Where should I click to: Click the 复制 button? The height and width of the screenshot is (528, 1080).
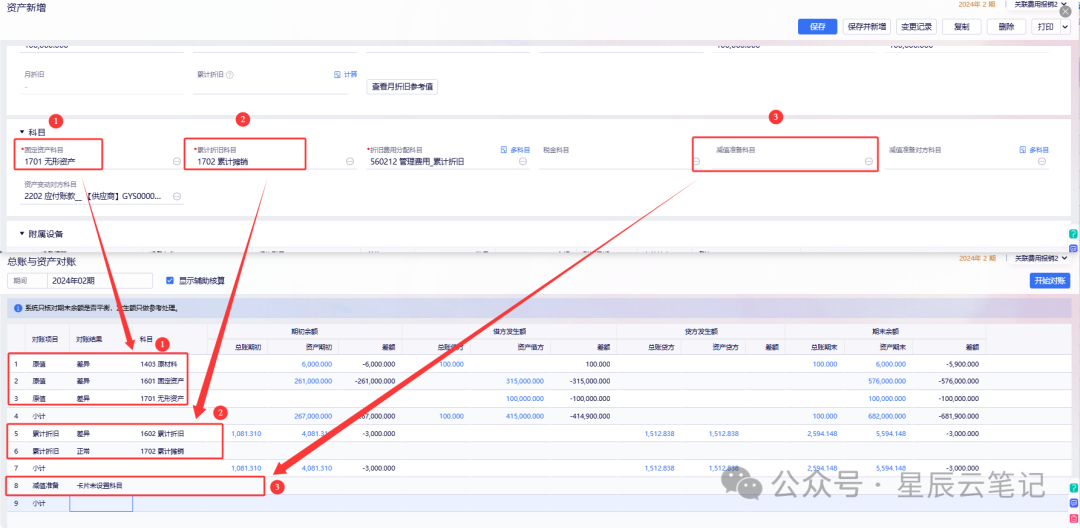click(x=962, y=27)
